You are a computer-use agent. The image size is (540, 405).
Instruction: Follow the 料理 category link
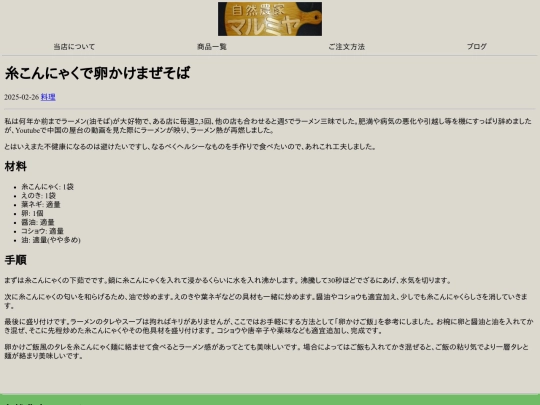[48, 97]
